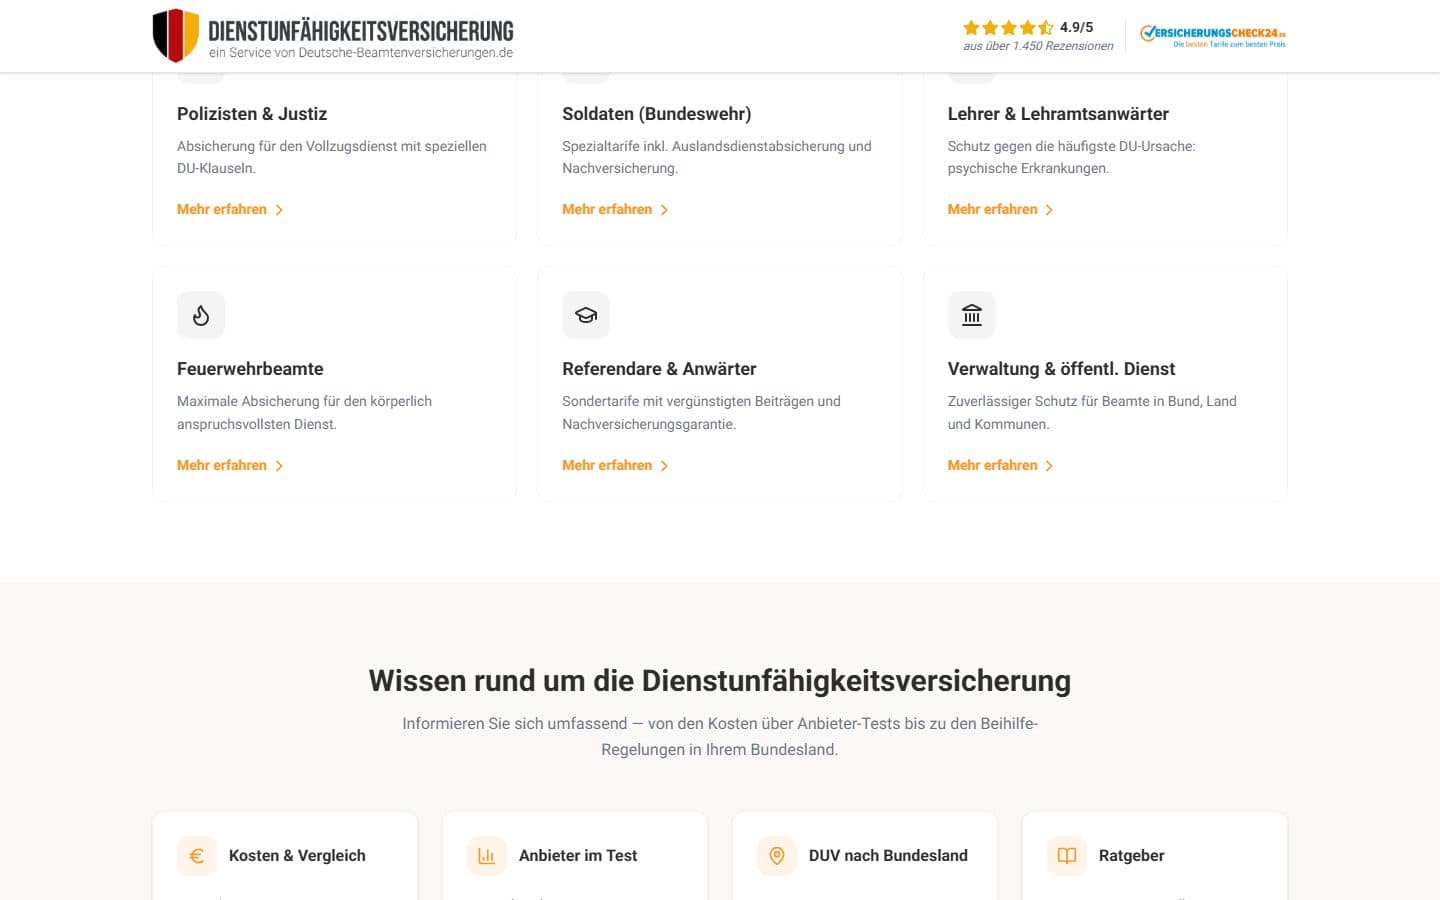
Task: Click the Lehrer & Lehramtsanwärter heading
Action: tap(1058, 114)
